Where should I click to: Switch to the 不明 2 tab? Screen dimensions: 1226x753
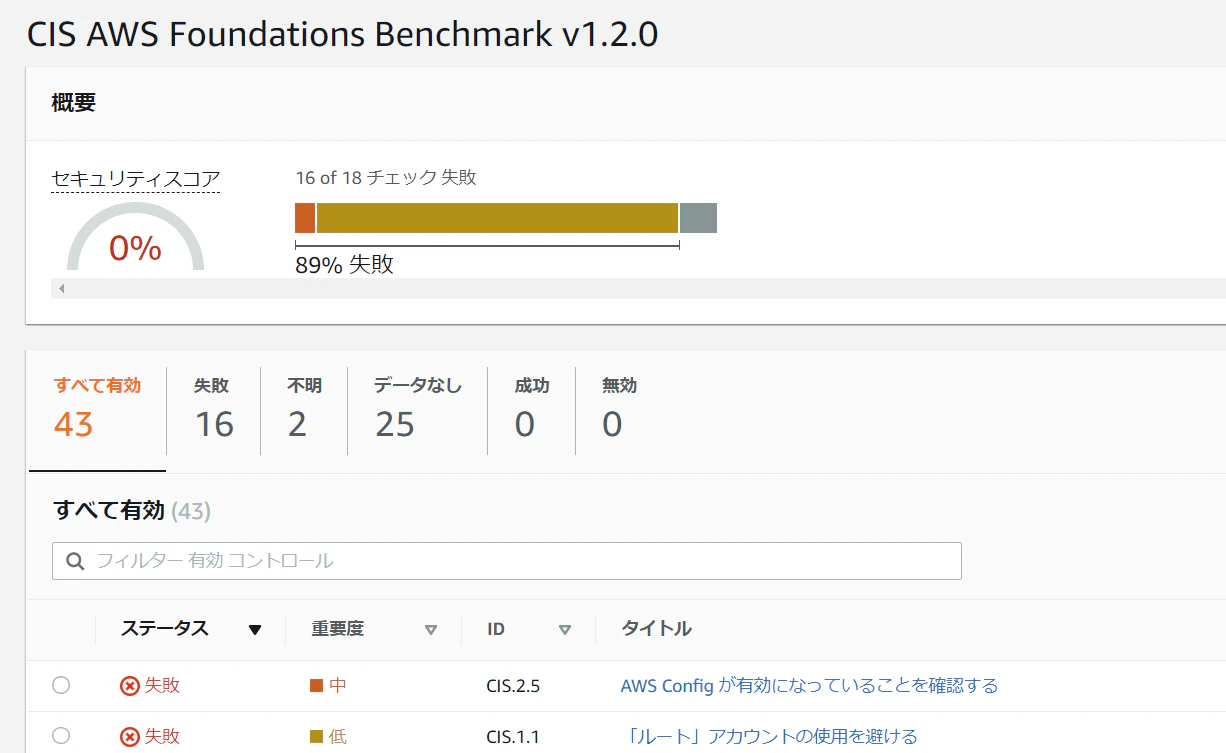coord(305,410)
